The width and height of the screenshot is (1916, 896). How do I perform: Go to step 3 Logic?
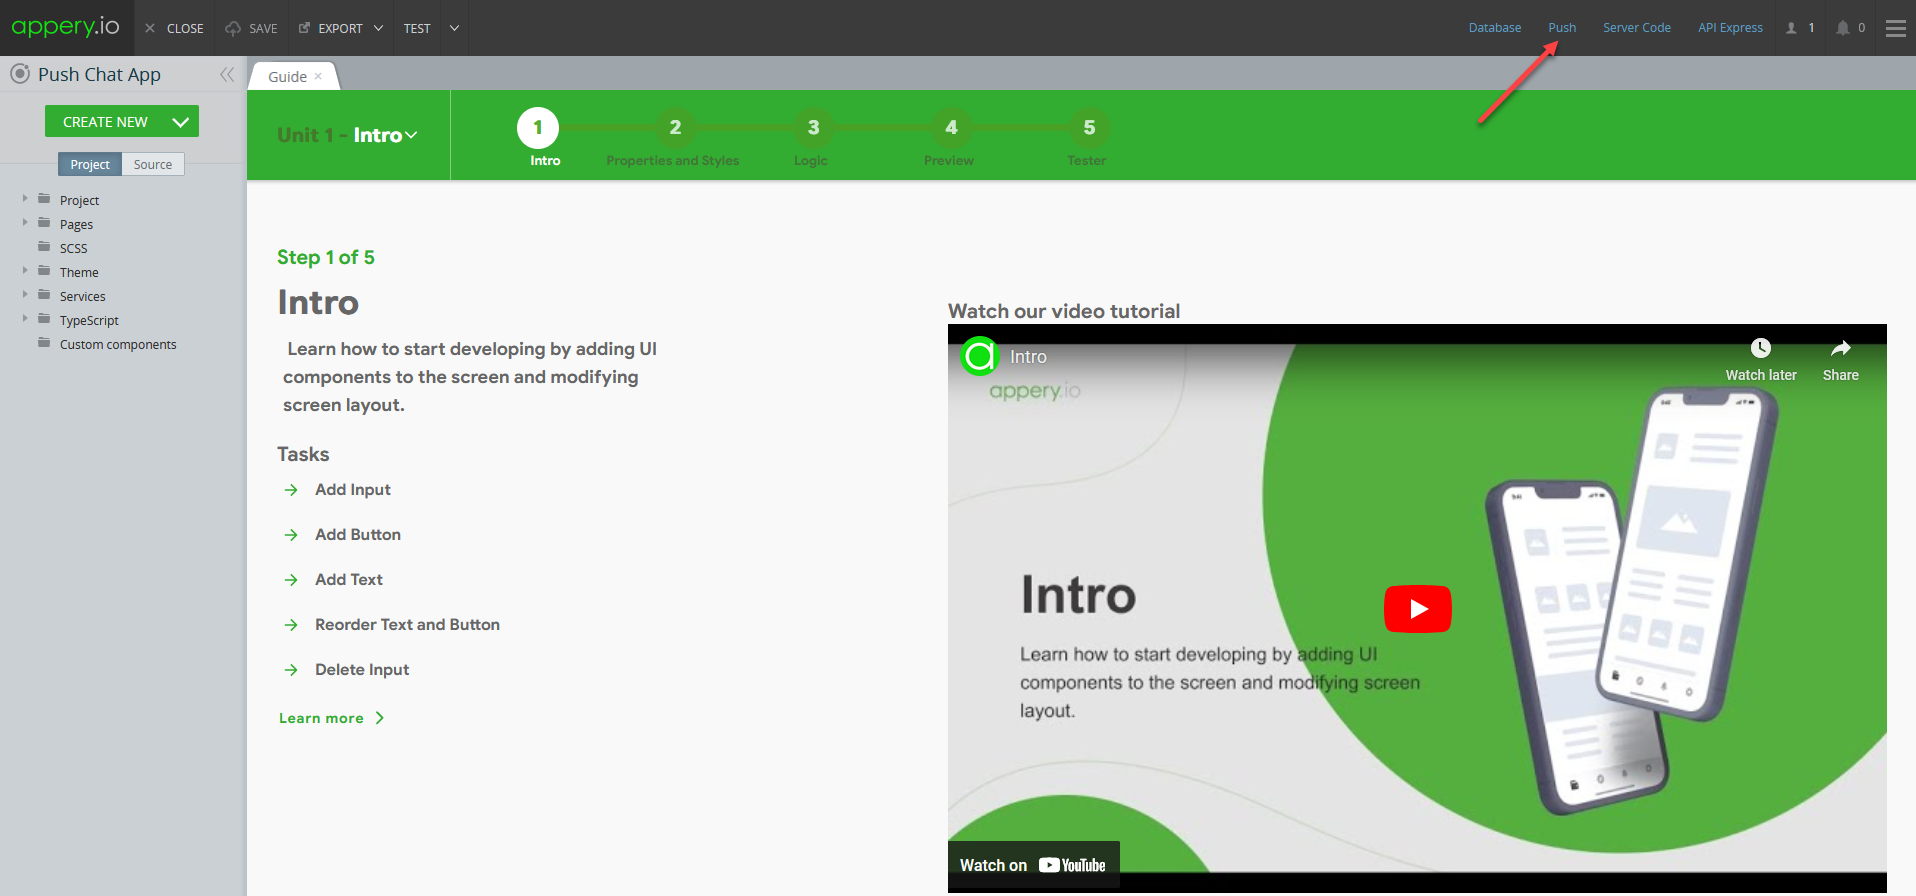tap(814, 128)
